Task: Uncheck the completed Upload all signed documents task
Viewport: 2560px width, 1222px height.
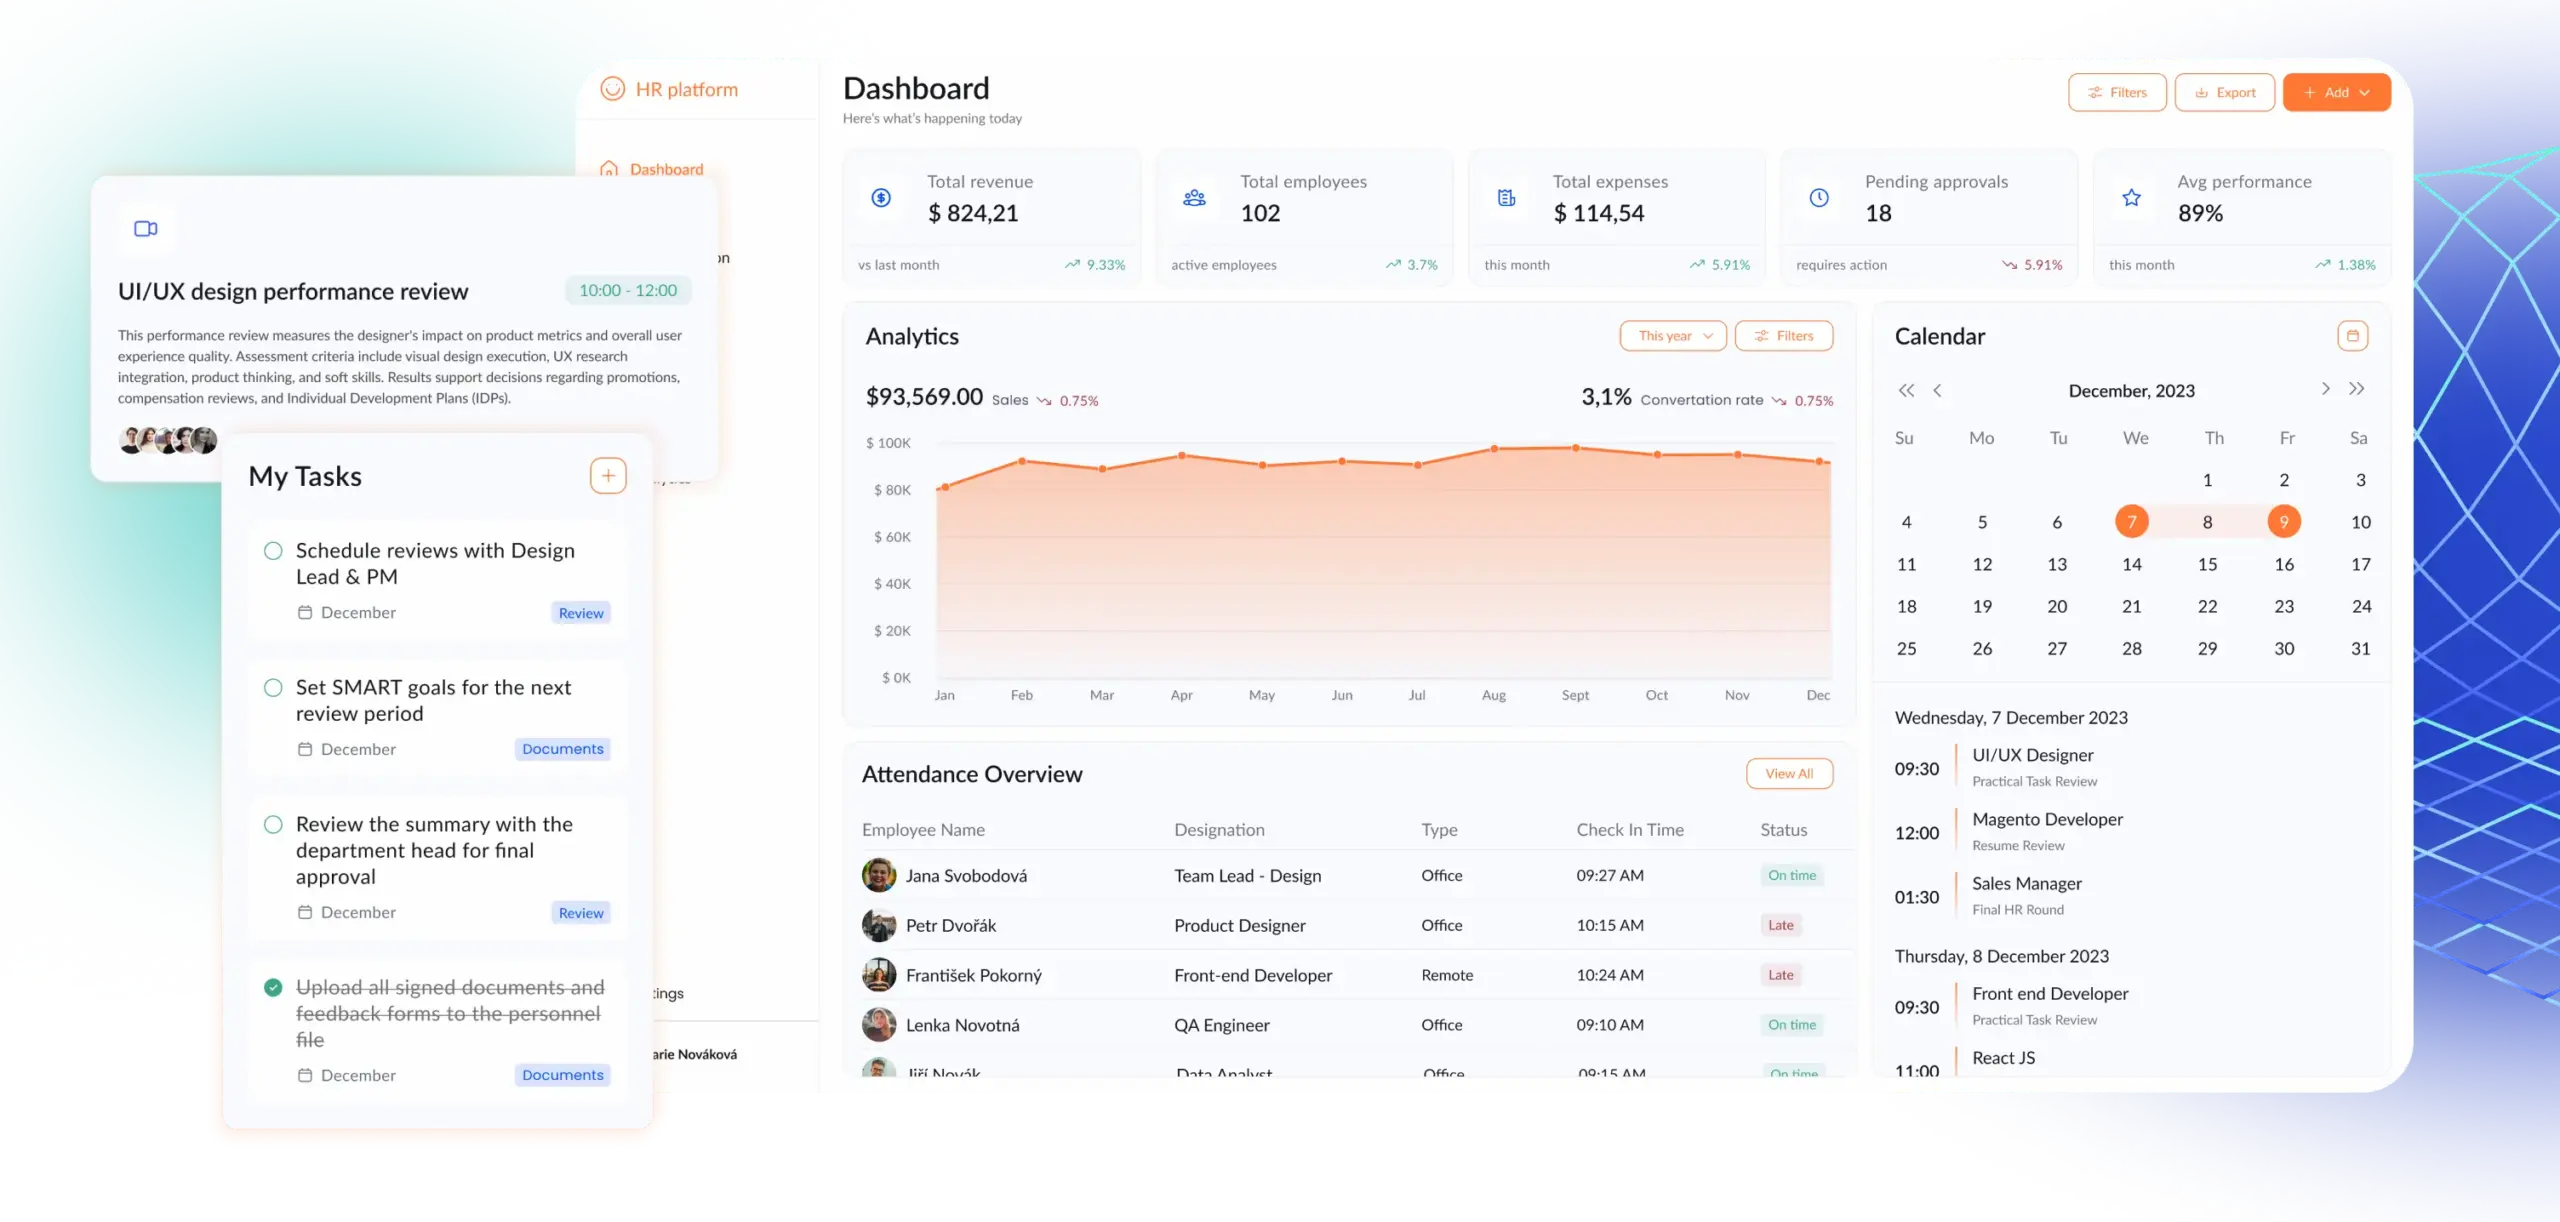Action: (273, 988)
